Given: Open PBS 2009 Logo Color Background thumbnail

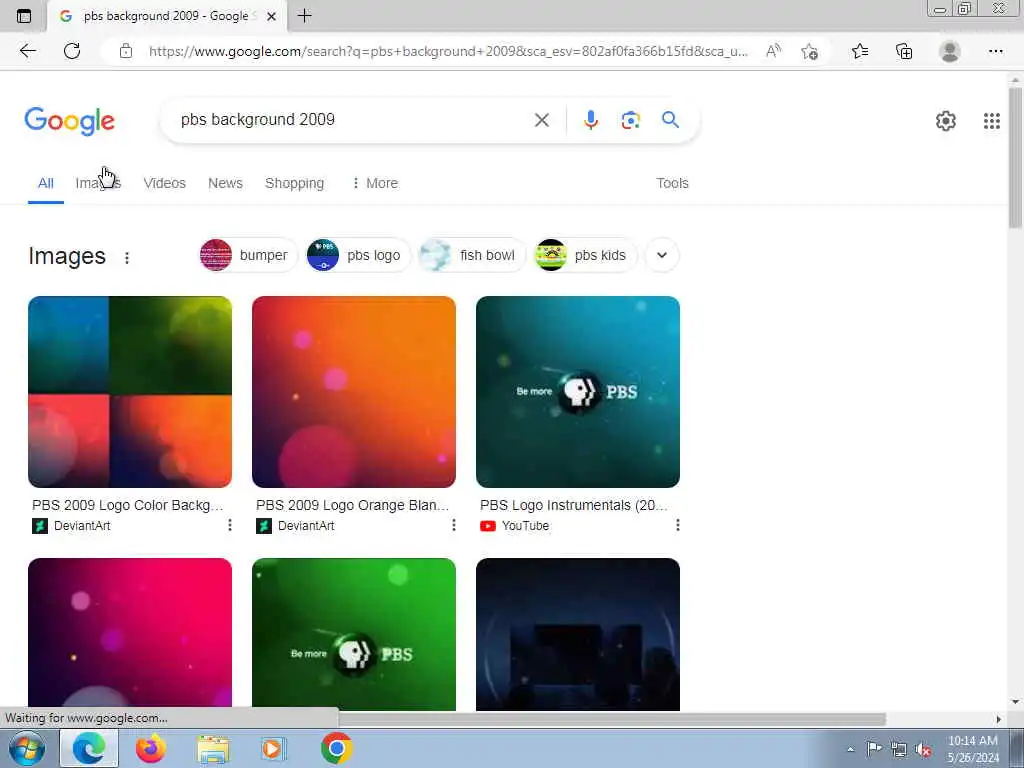Looking at the screenshot, I should (x=130, y=392).
